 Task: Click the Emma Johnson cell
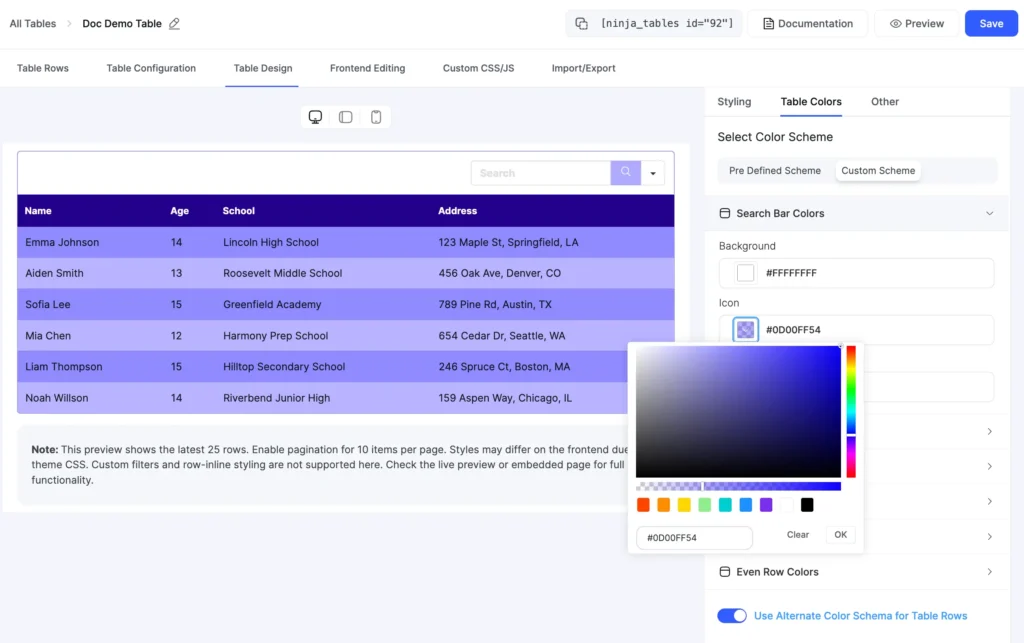tap(62, 242)
